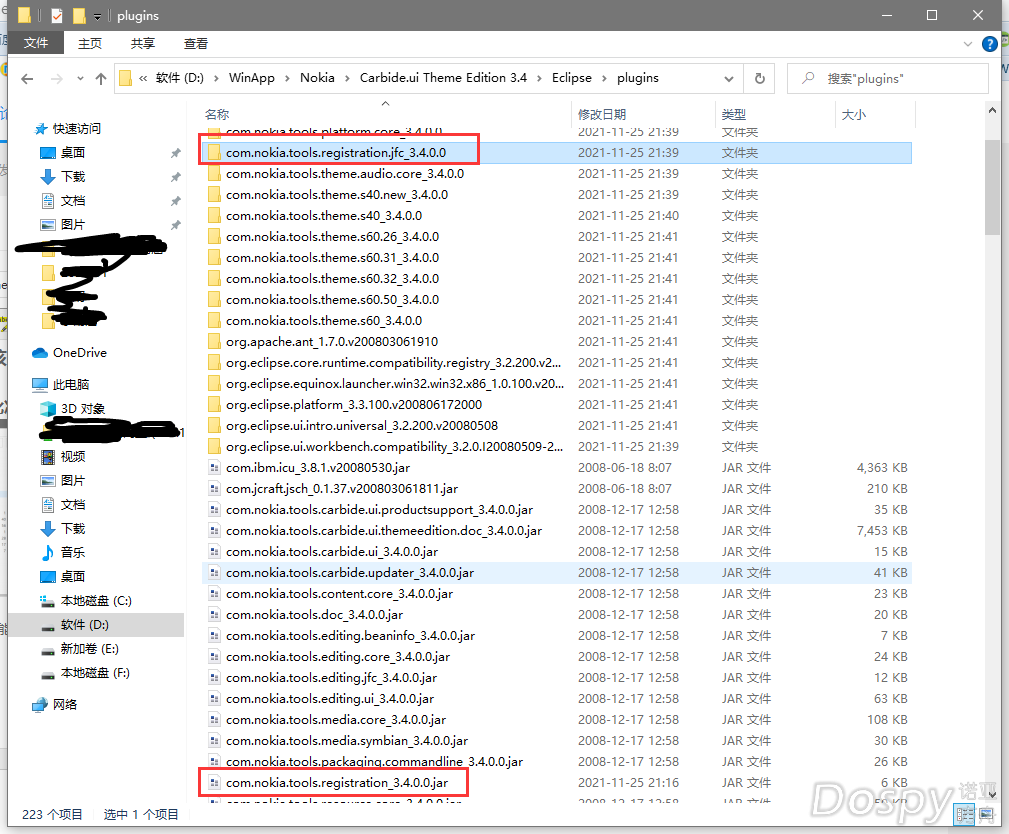The image size is (1009, 834).
Task: Select 本地磁盘 (F:) drive
Action: [x=95, y=673]
